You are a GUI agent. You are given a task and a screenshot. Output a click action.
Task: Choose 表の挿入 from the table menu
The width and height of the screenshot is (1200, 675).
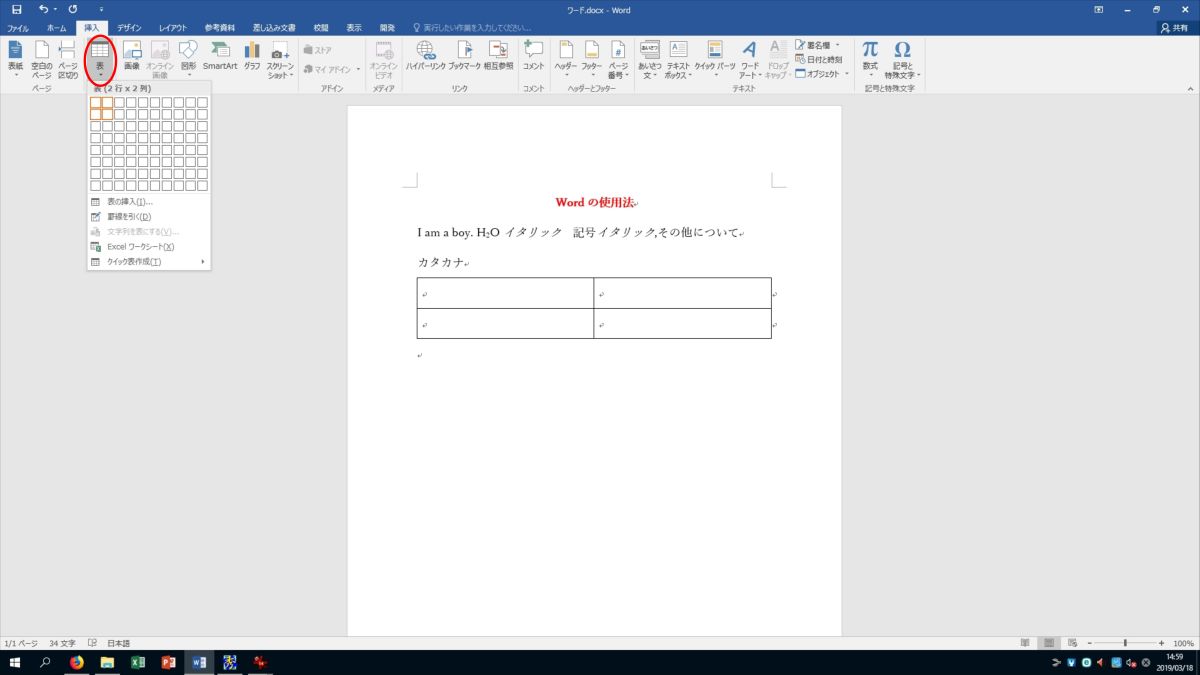click(149, 201)
